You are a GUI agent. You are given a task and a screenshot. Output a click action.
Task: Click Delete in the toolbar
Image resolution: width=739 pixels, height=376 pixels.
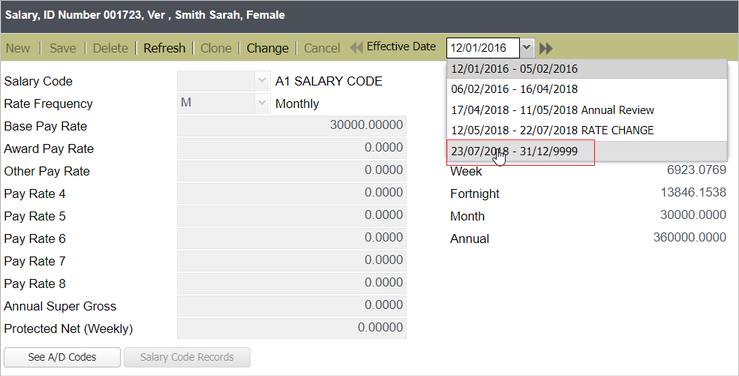(110, 48)
